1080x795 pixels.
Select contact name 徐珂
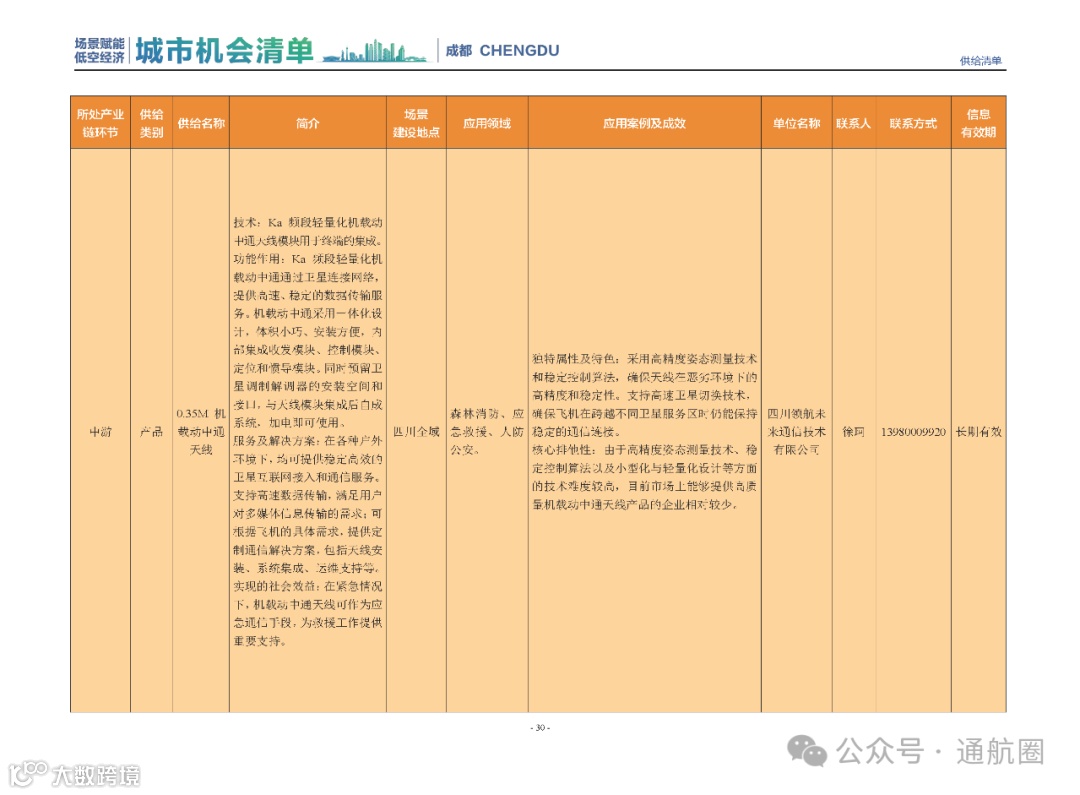[854, 432]
